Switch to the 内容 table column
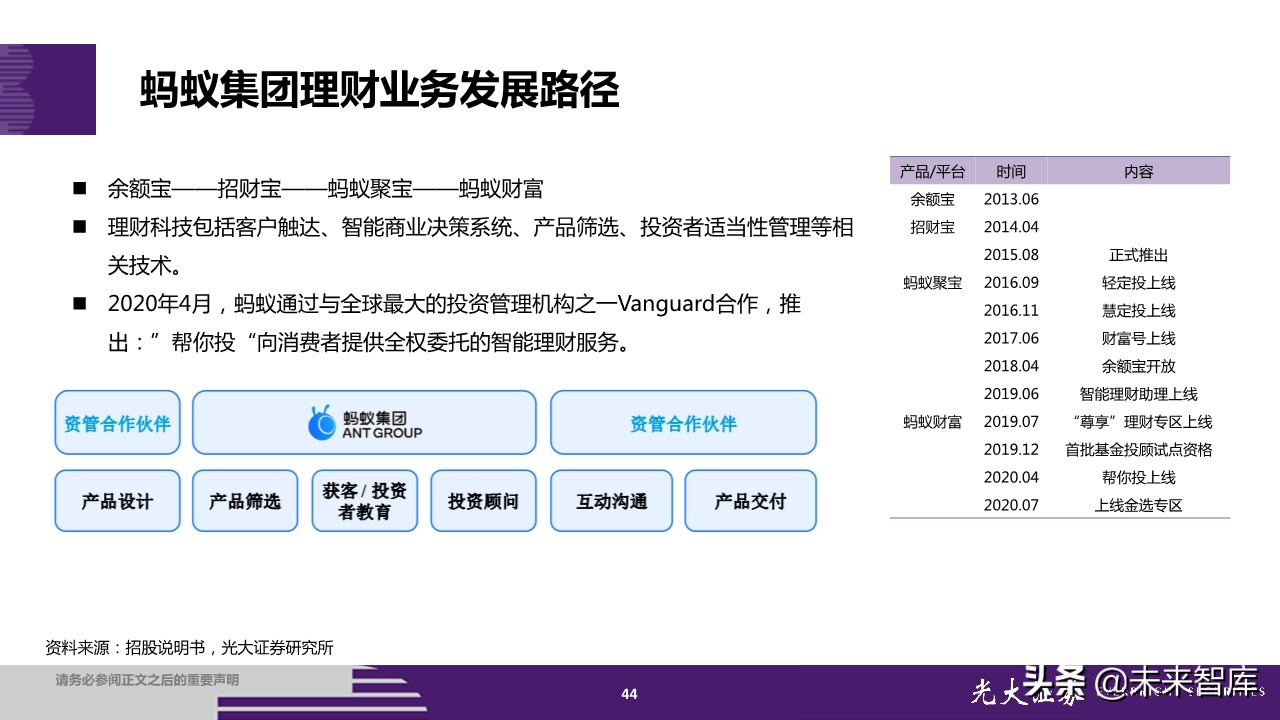 click(x=1139, y=171)
